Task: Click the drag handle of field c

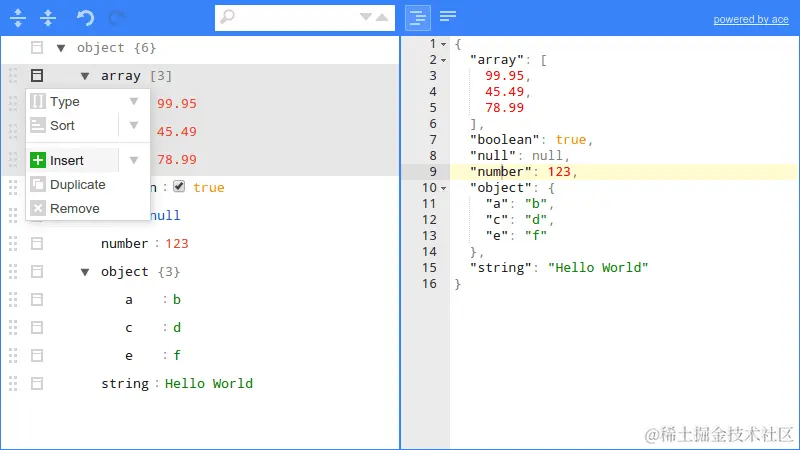Action: click(x=13, y=328)
